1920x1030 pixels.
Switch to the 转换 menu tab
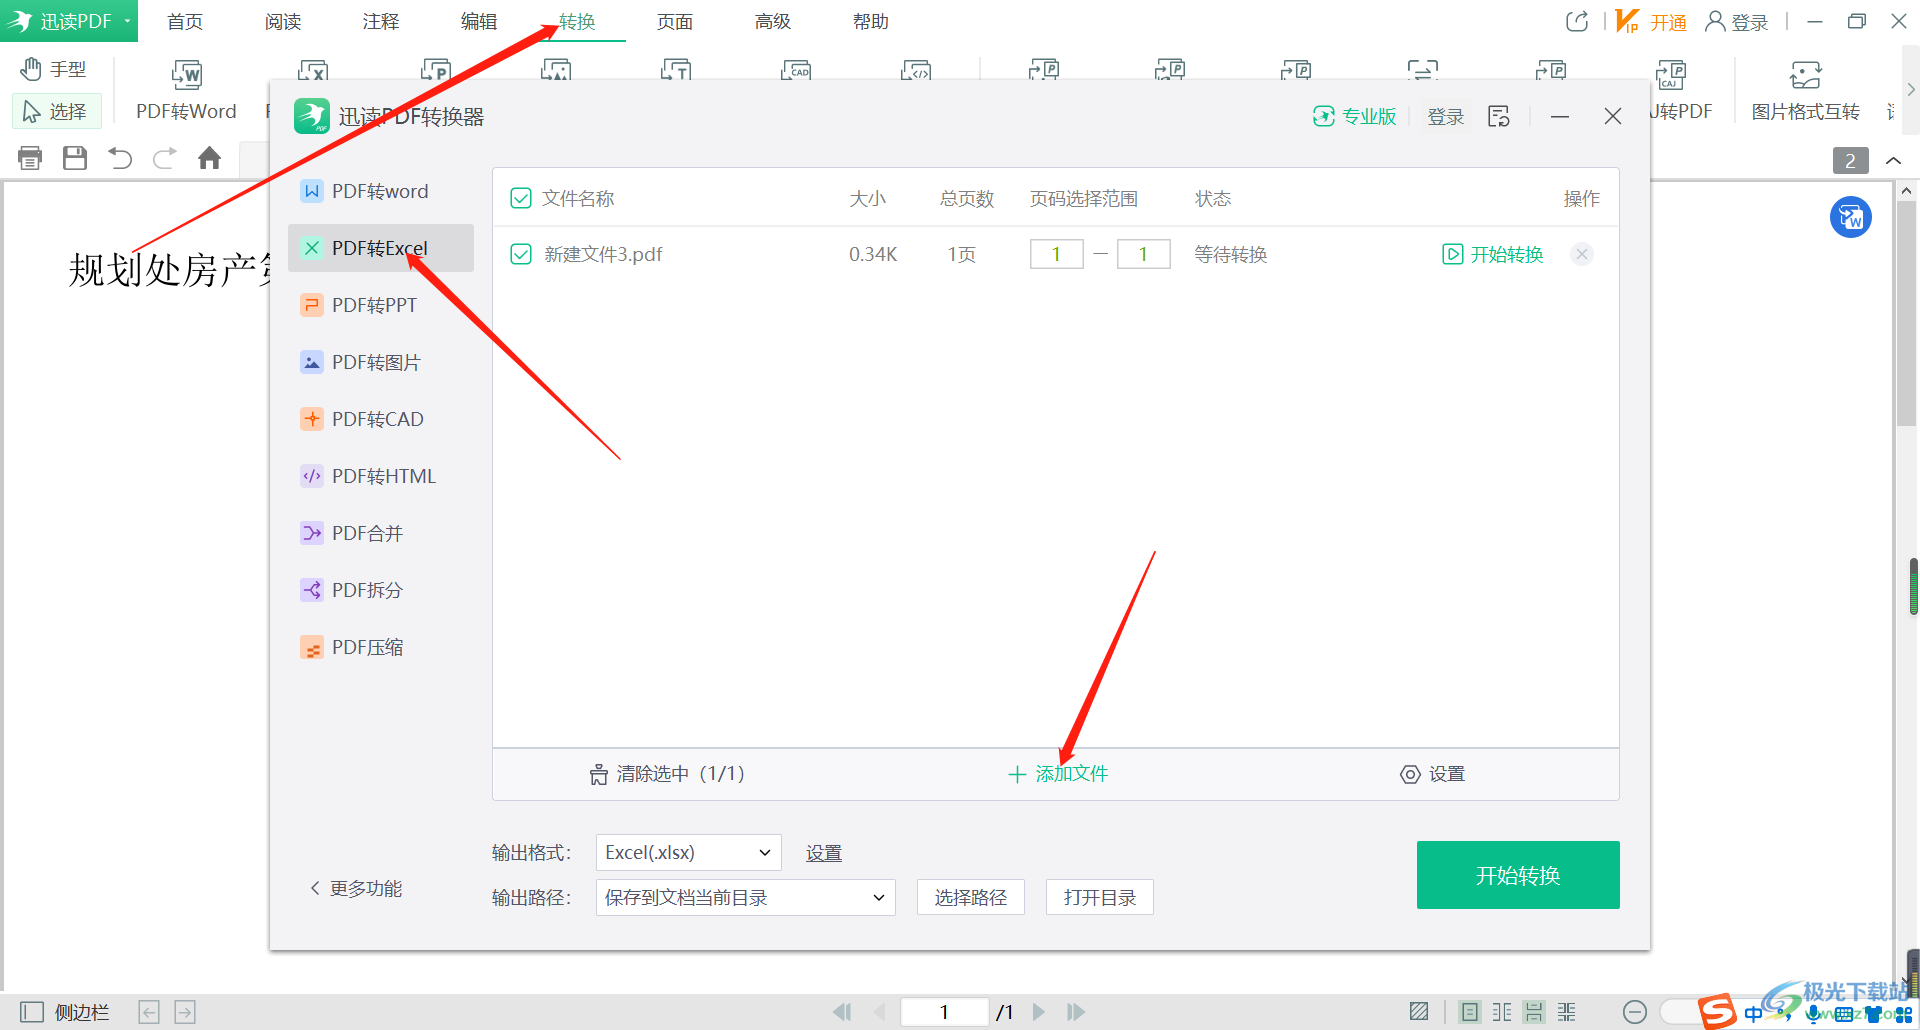(577, 21)
